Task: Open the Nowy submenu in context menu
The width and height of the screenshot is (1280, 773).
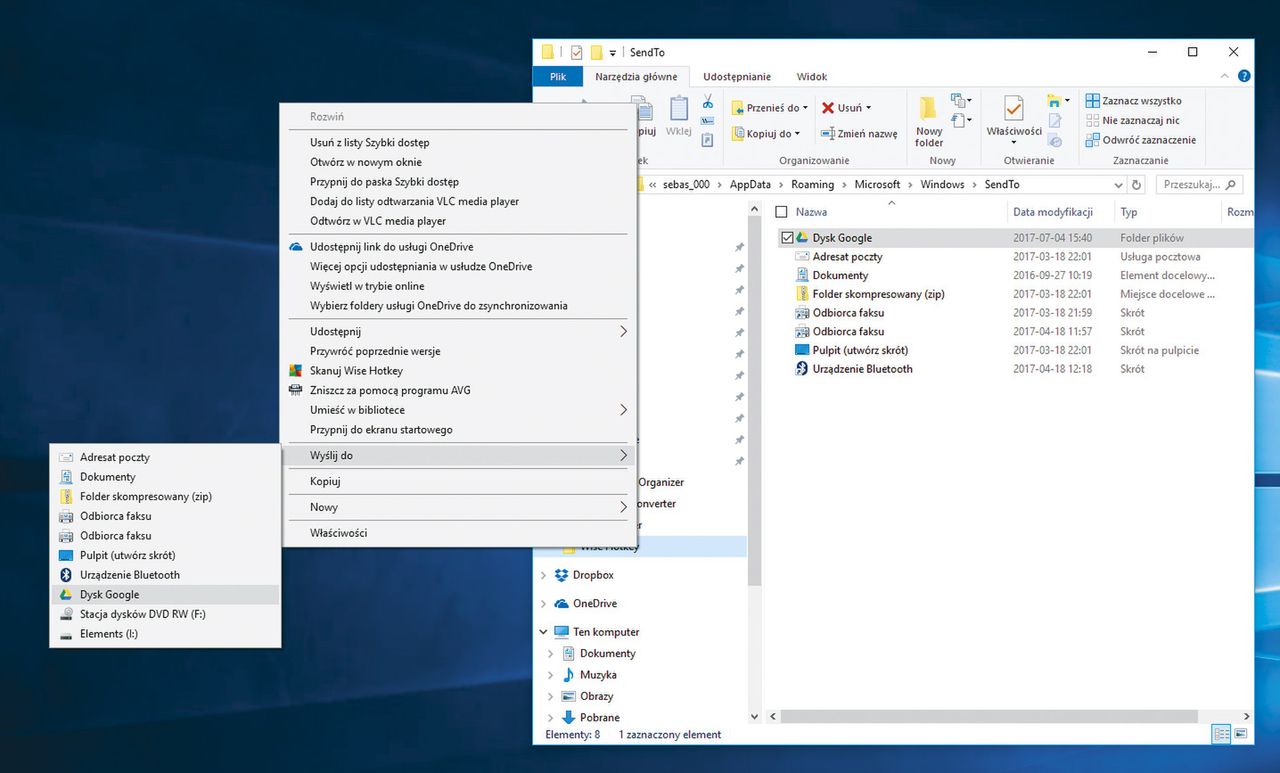Action: [x=458, y=507]
